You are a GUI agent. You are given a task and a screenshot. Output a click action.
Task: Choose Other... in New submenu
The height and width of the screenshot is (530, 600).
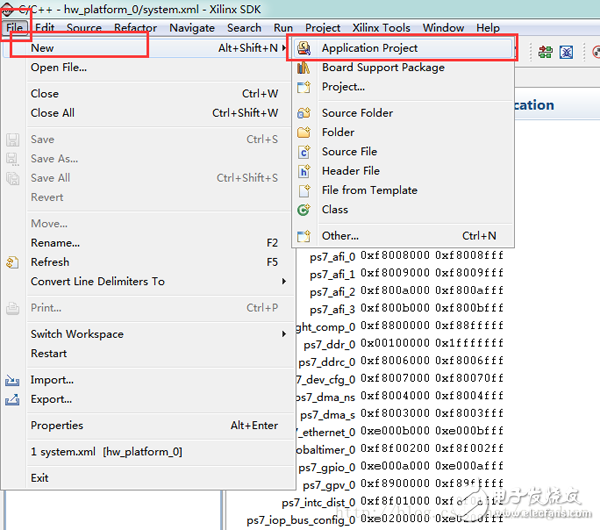(340, 236)
